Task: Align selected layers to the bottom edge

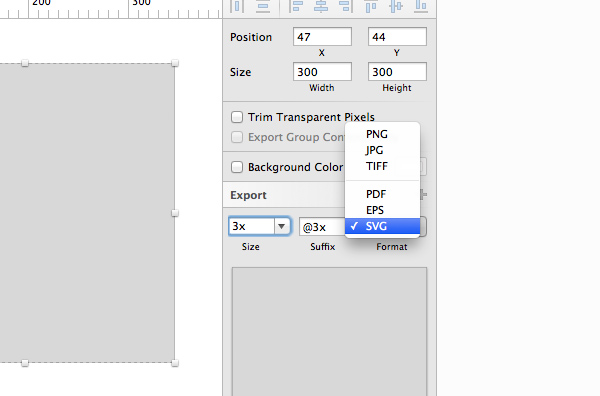Action: click(x=421, y=6)
